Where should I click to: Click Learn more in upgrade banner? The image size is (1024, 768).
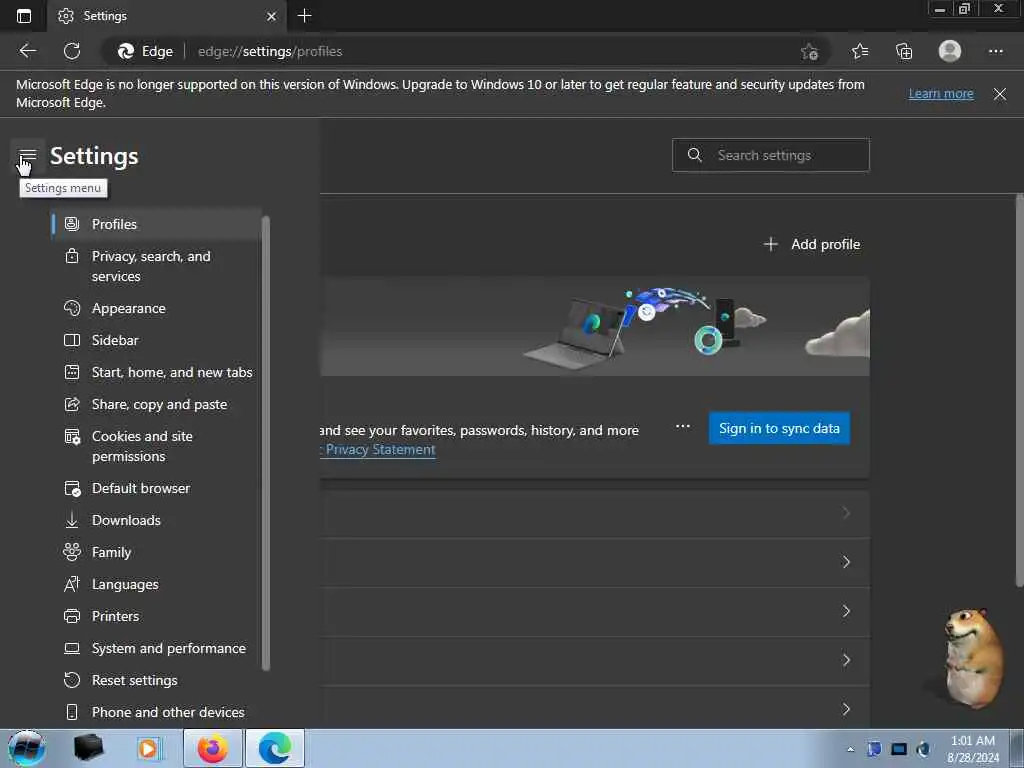(x=940, y=93)
